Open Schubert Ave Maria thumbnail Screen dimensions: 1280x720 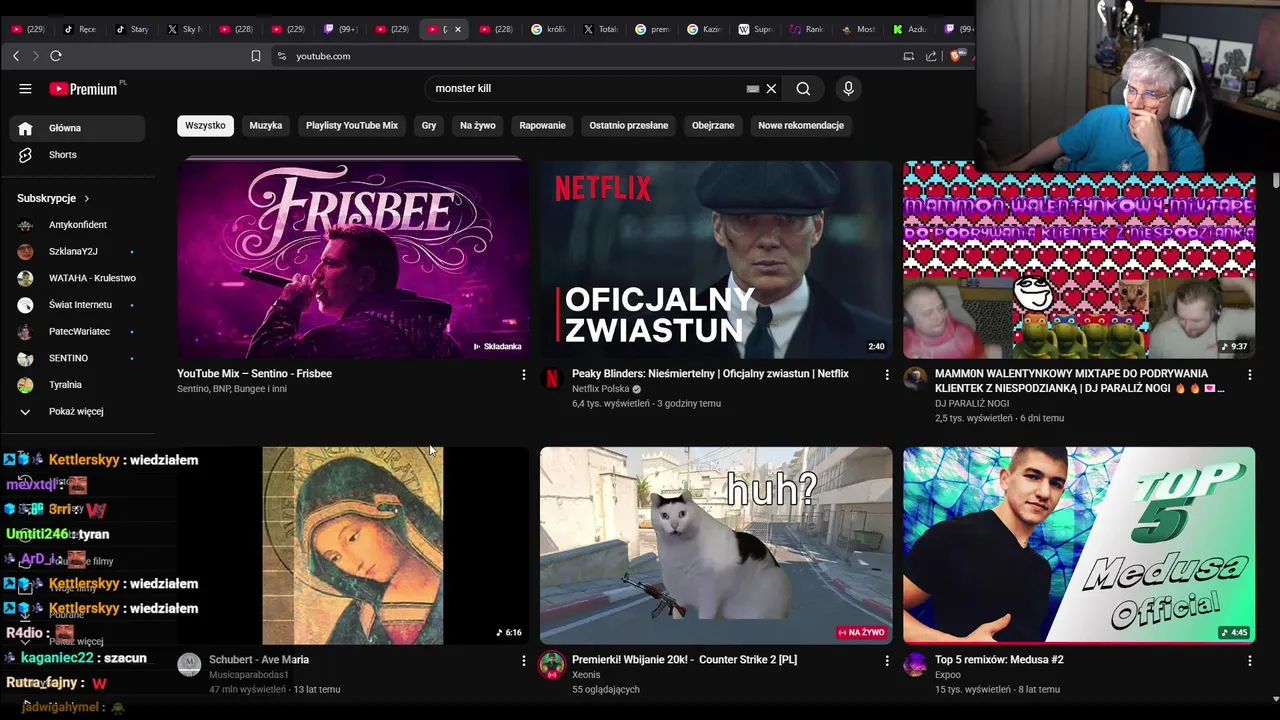pyautogui.click(x=353, y=546)
